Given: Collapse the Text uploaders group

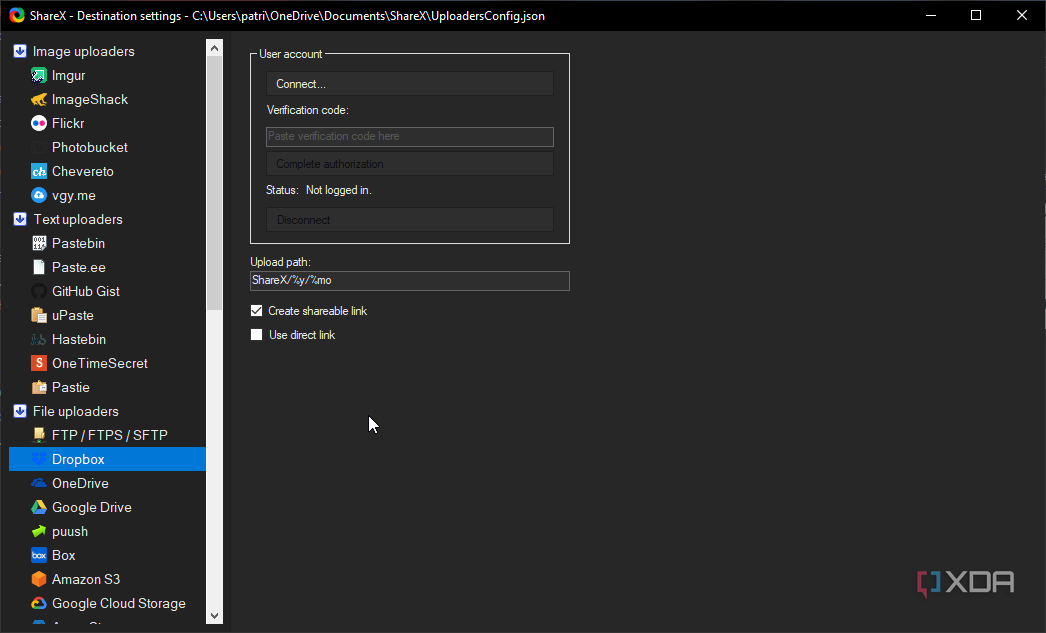Looking at the screenshot, I should [19, 219].
